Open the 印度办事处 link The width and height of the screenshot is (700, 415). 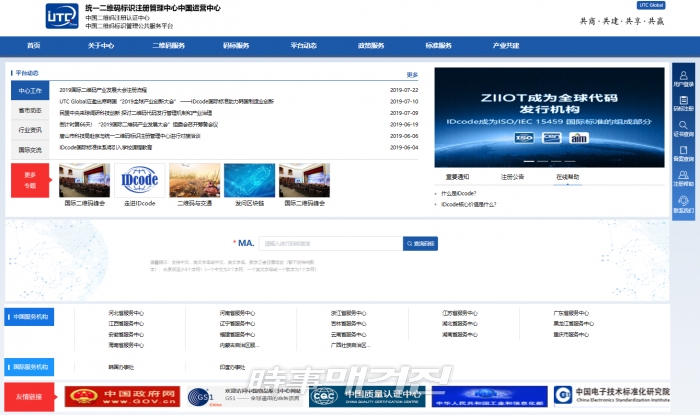(x=232, y=367)
